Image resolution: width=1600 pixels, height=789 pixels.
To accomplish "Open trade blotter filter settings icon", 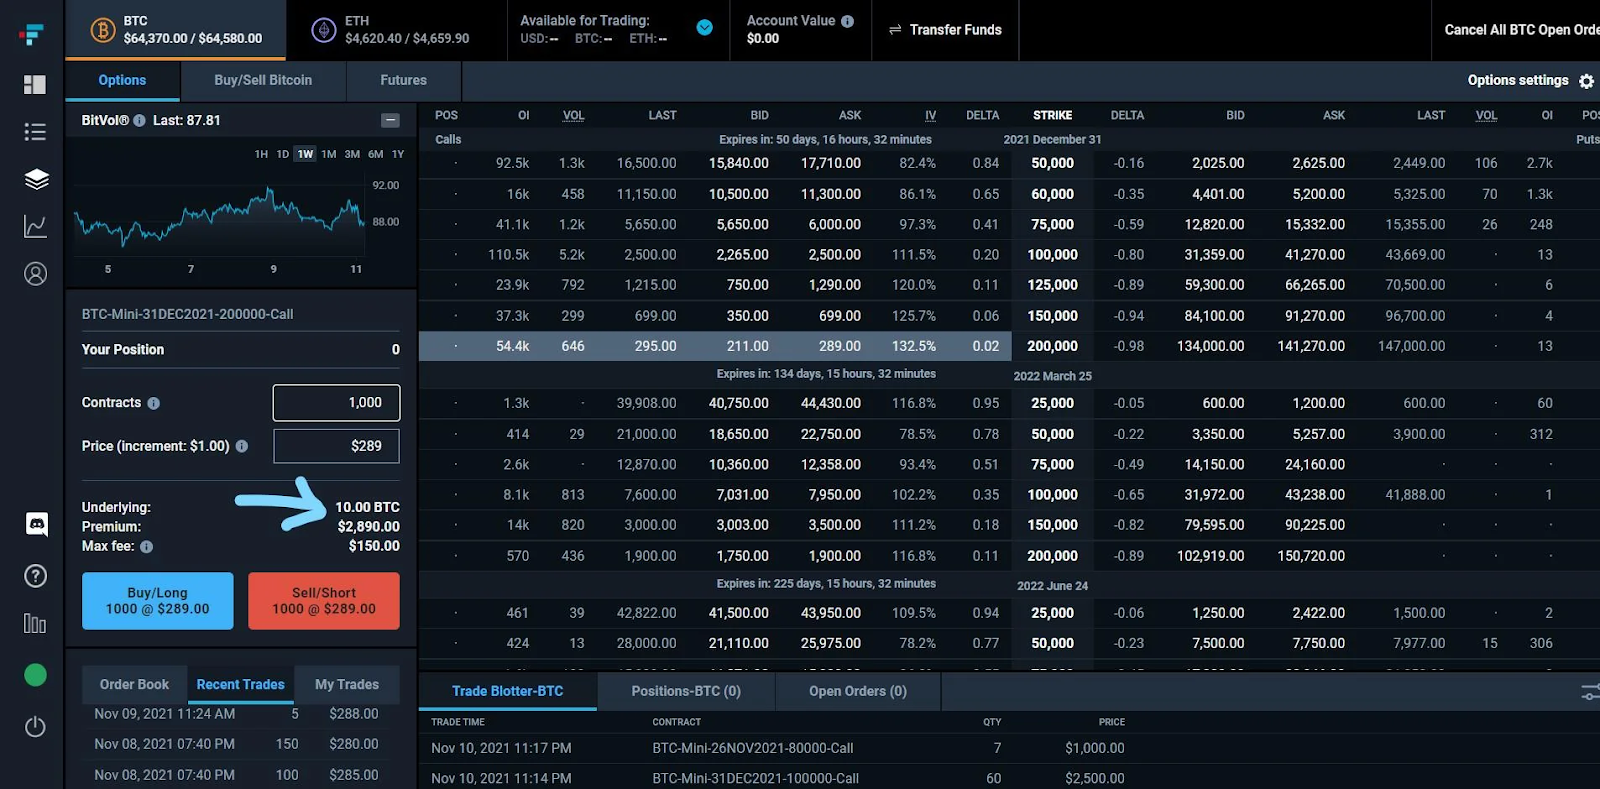I will (x=1590, y=692).
